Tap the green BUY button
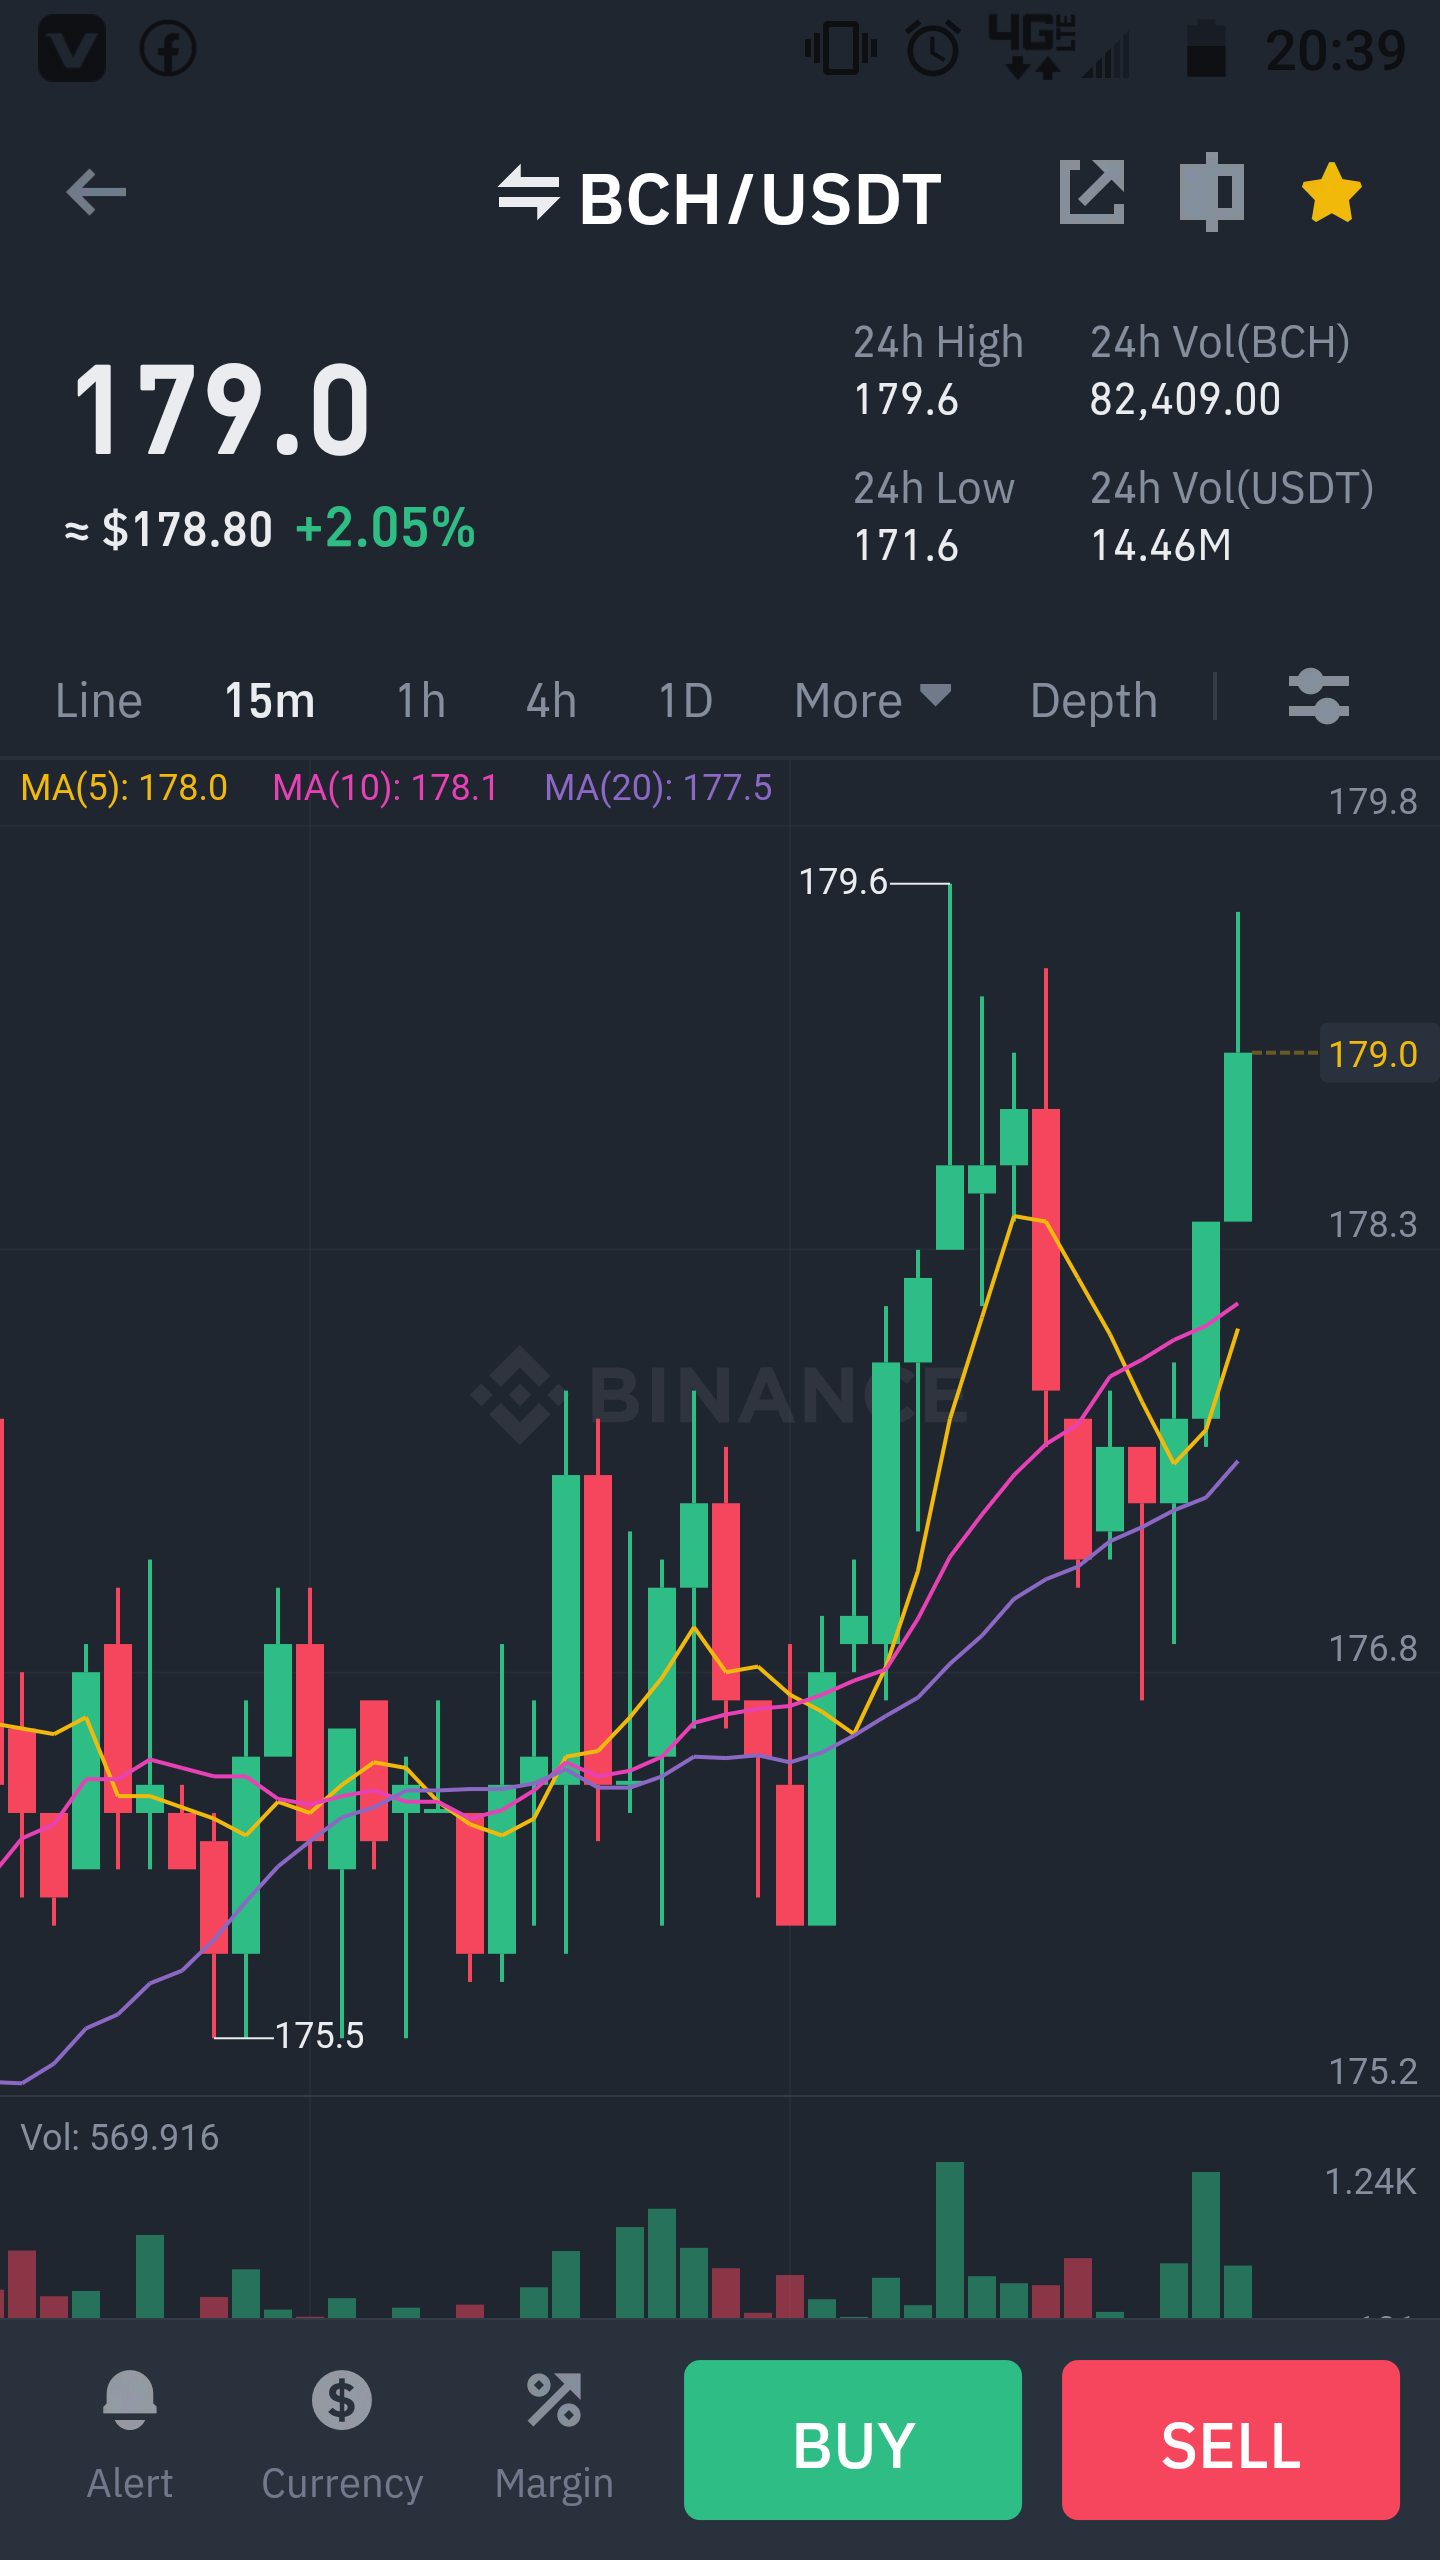 click(x=853, y=2440)
